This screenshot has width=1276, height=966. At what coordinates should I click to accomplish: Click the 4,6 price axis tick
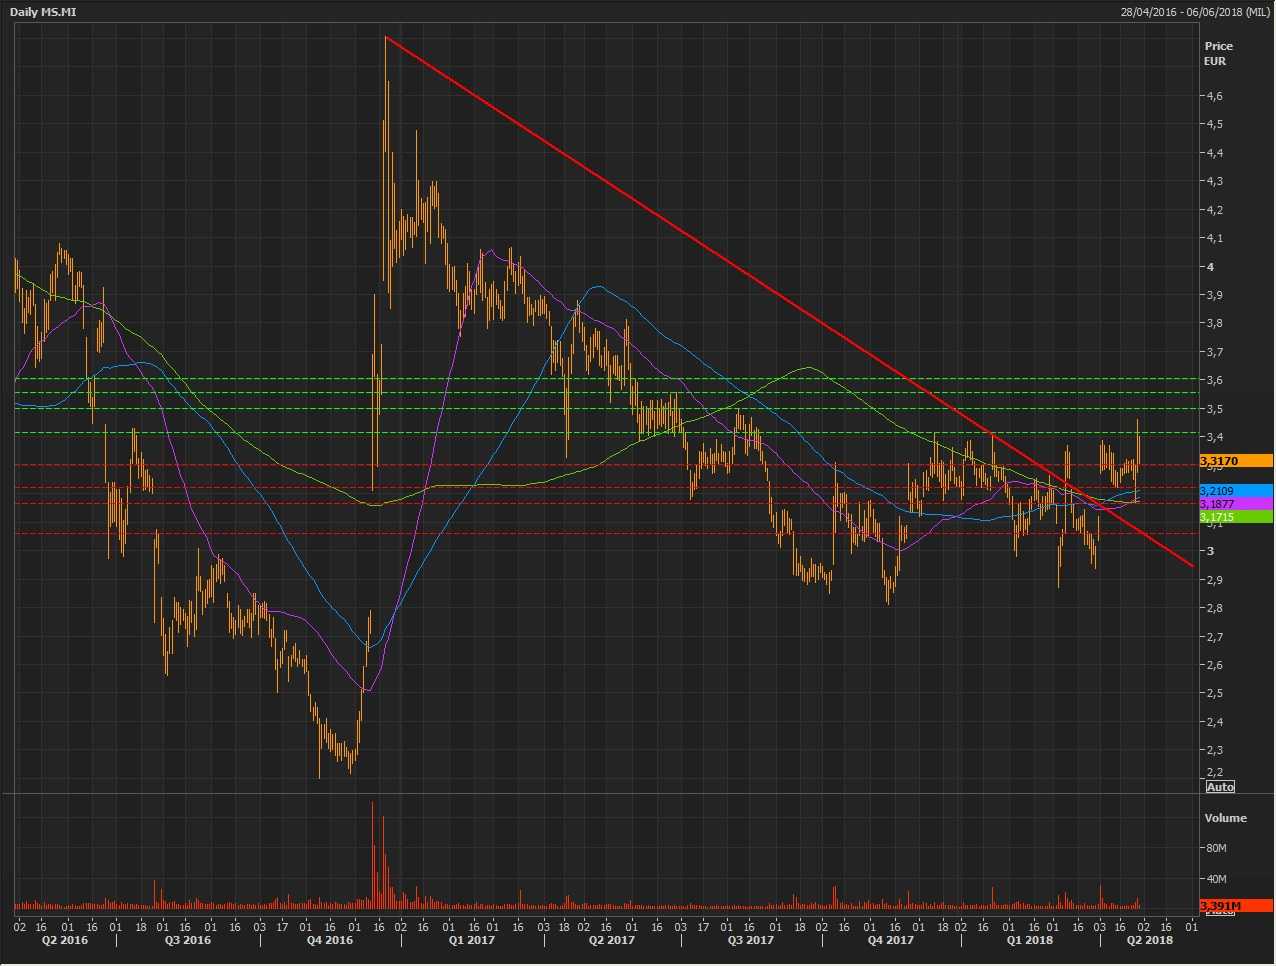(1214, 96)
